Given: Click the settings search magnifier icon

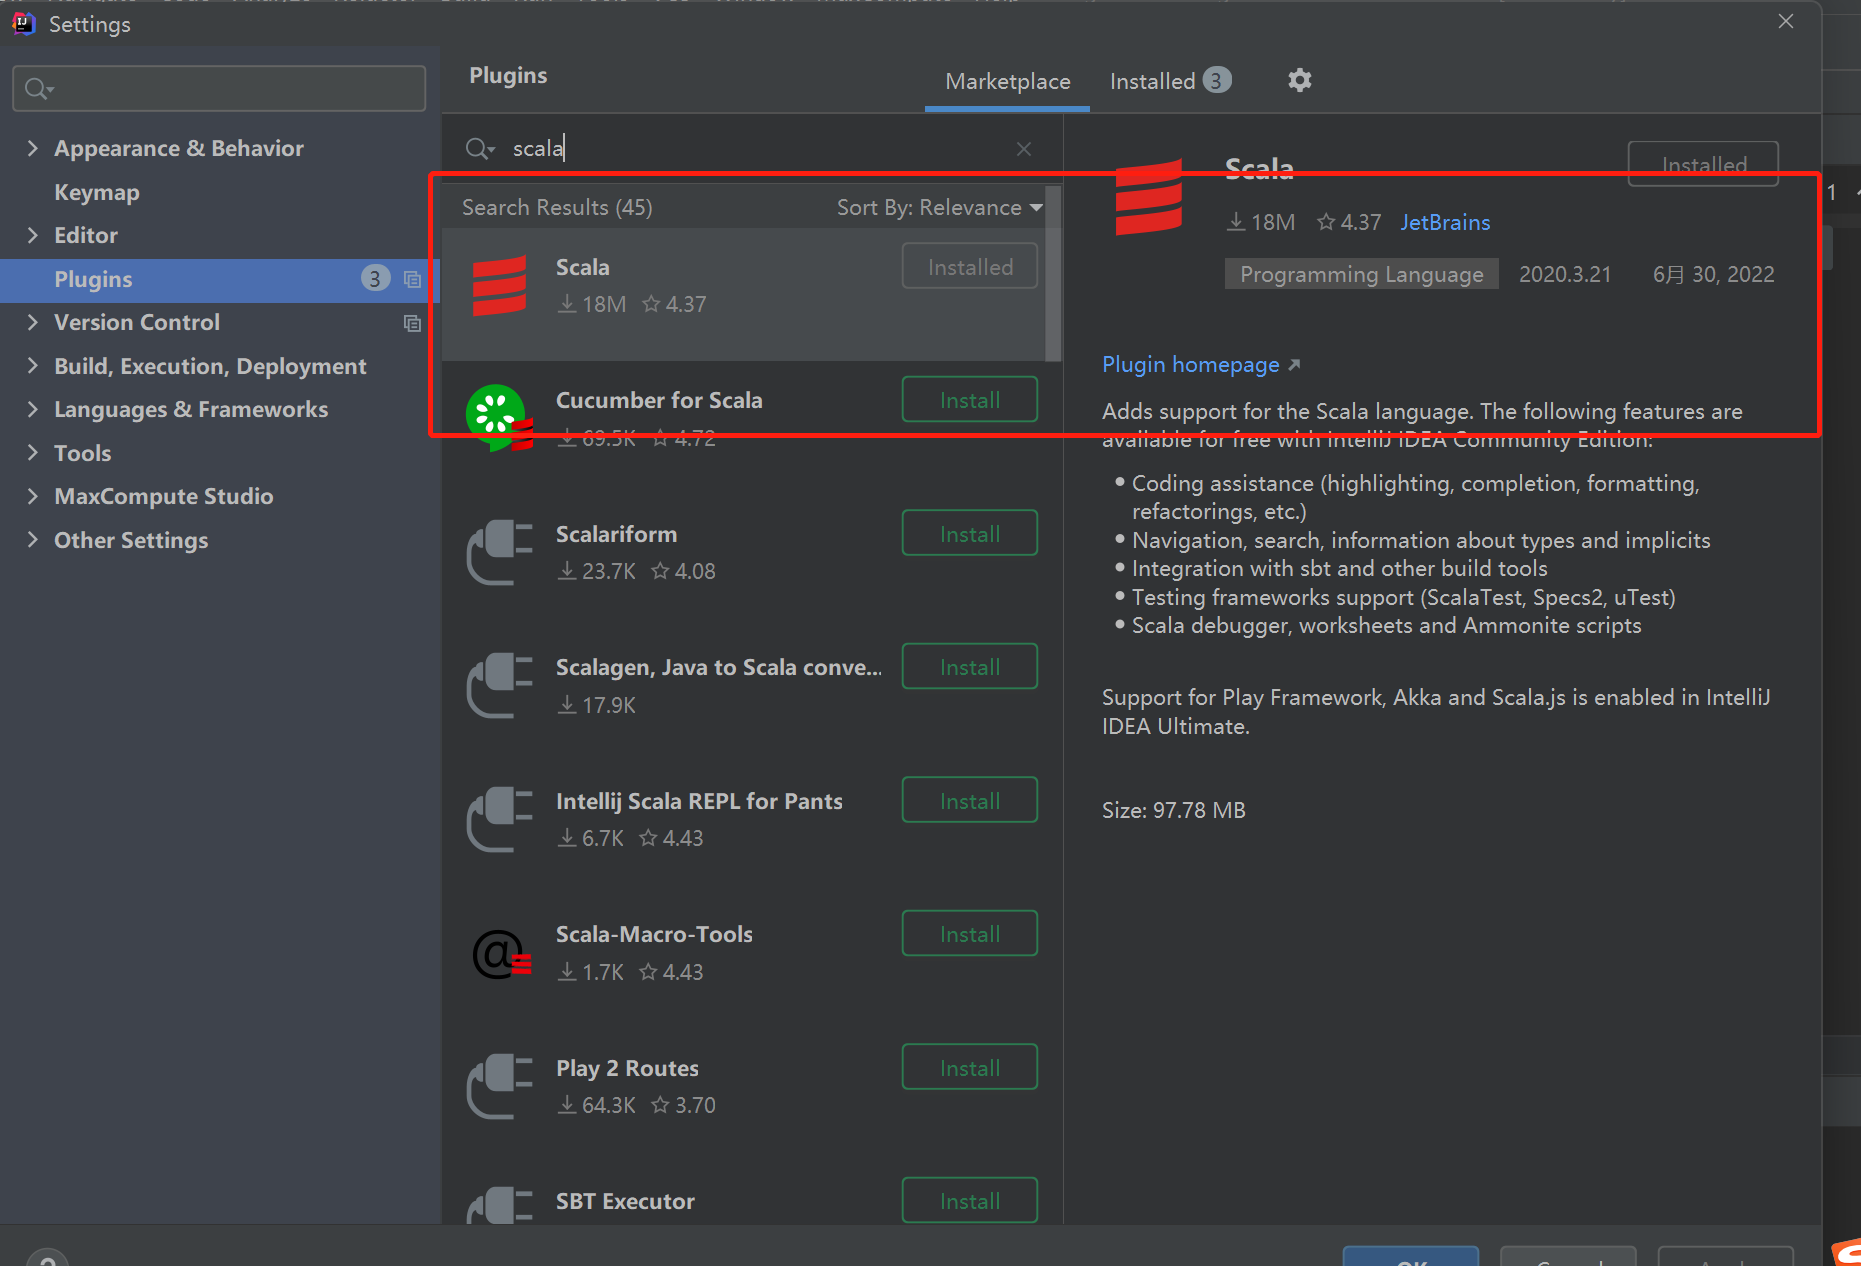Looking at the screenshot, I should pos(38,89).
